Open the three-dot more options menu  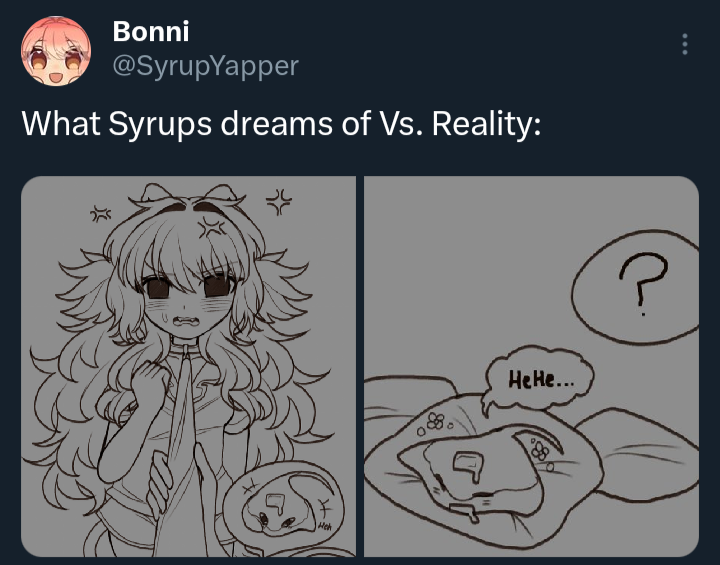pos(685,44)
